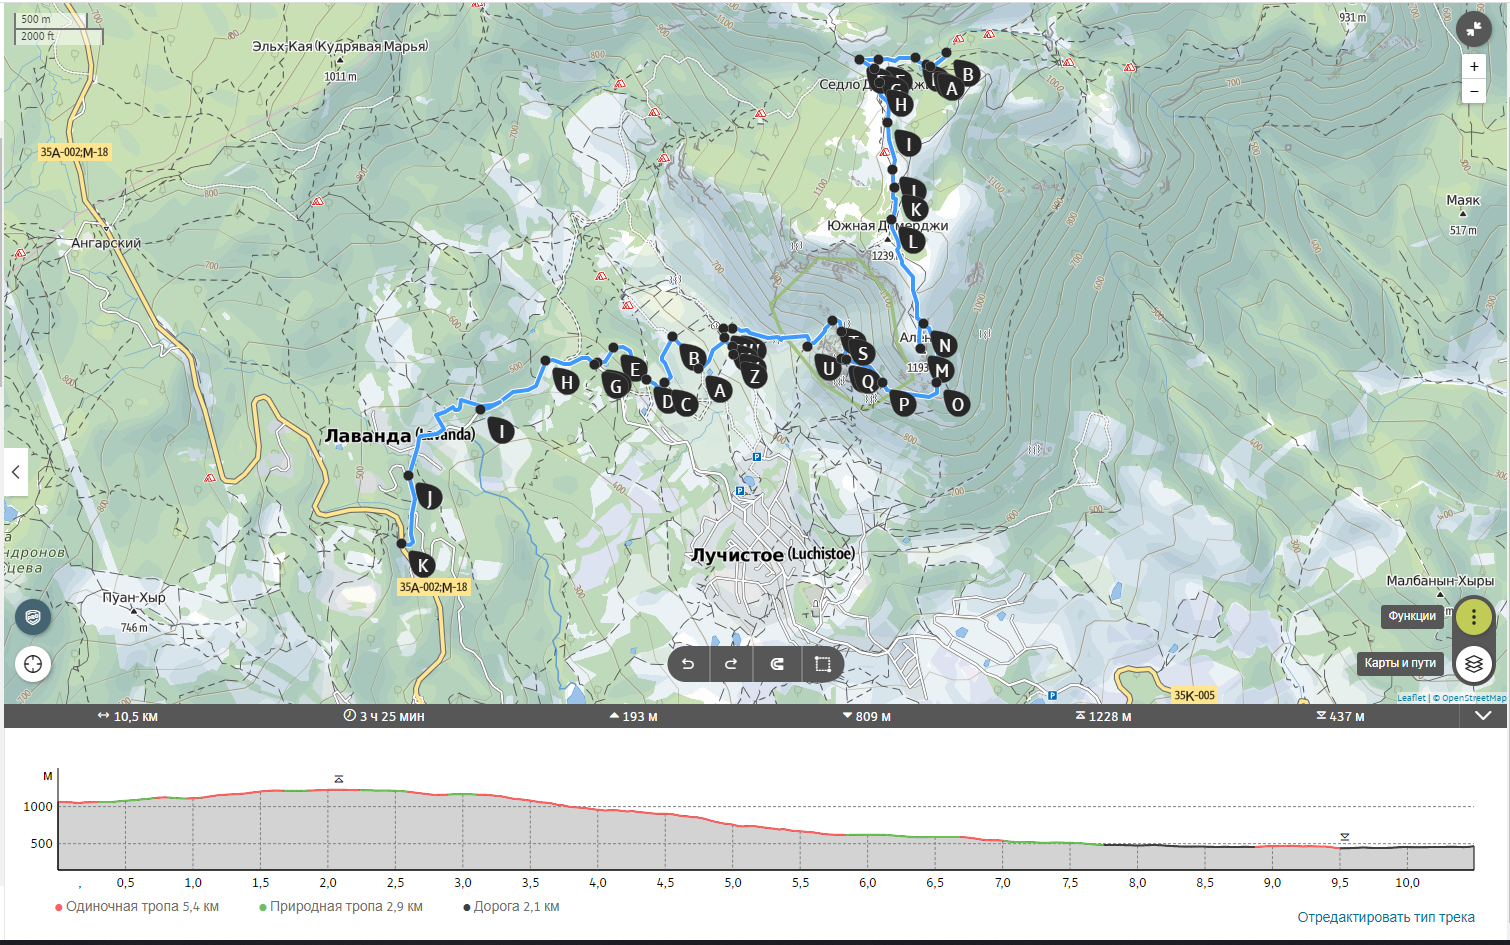Click the shield icon button on map

pyautogui.click(x=33, y=617)
